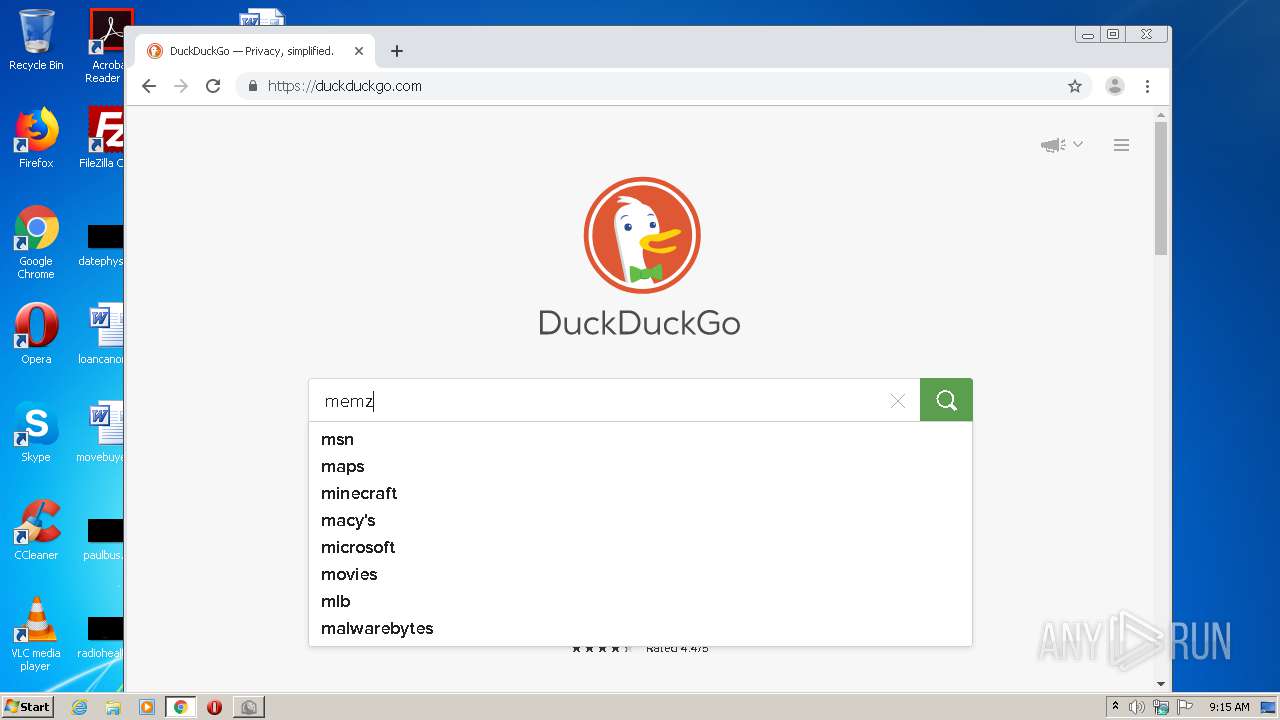This screenshot has height=720, width=1280.
Task: View site info via padlock icon
Action: click(253, 86)
